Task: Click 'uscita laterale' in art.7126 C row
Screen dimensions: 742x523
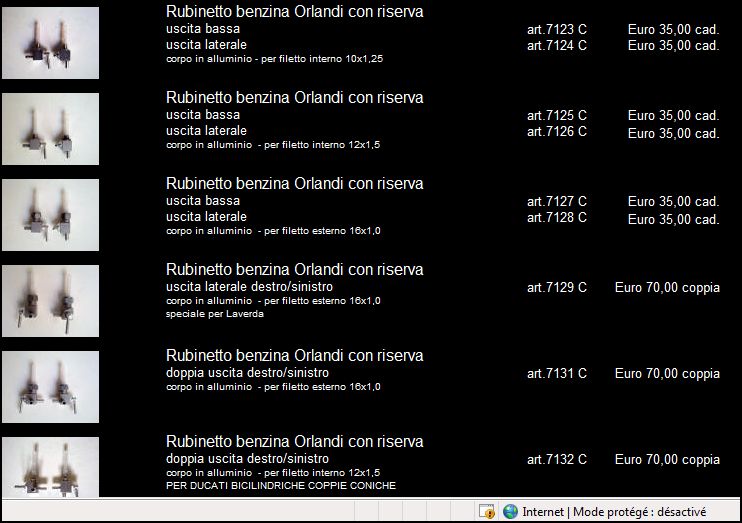Action: tap(206, 131)
